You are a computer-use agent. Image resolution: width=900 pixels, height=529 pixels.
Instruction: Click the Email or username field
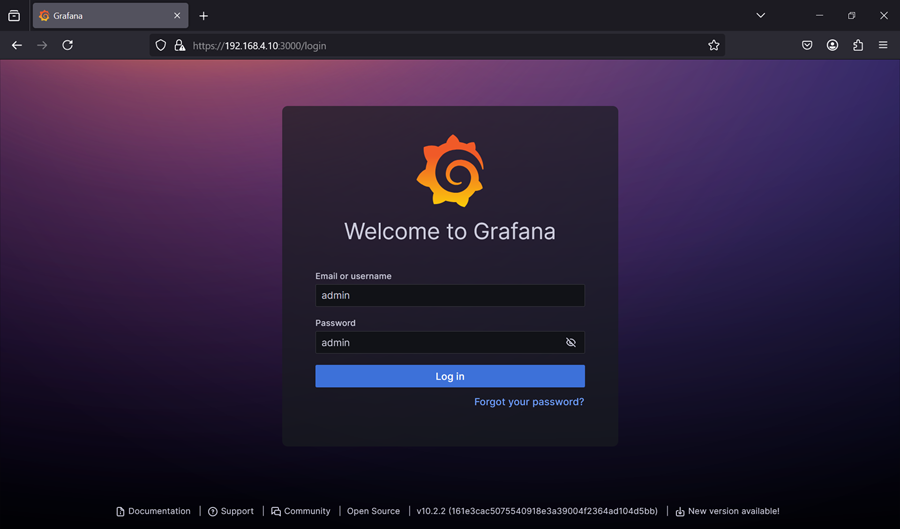[x=450, y=295]
